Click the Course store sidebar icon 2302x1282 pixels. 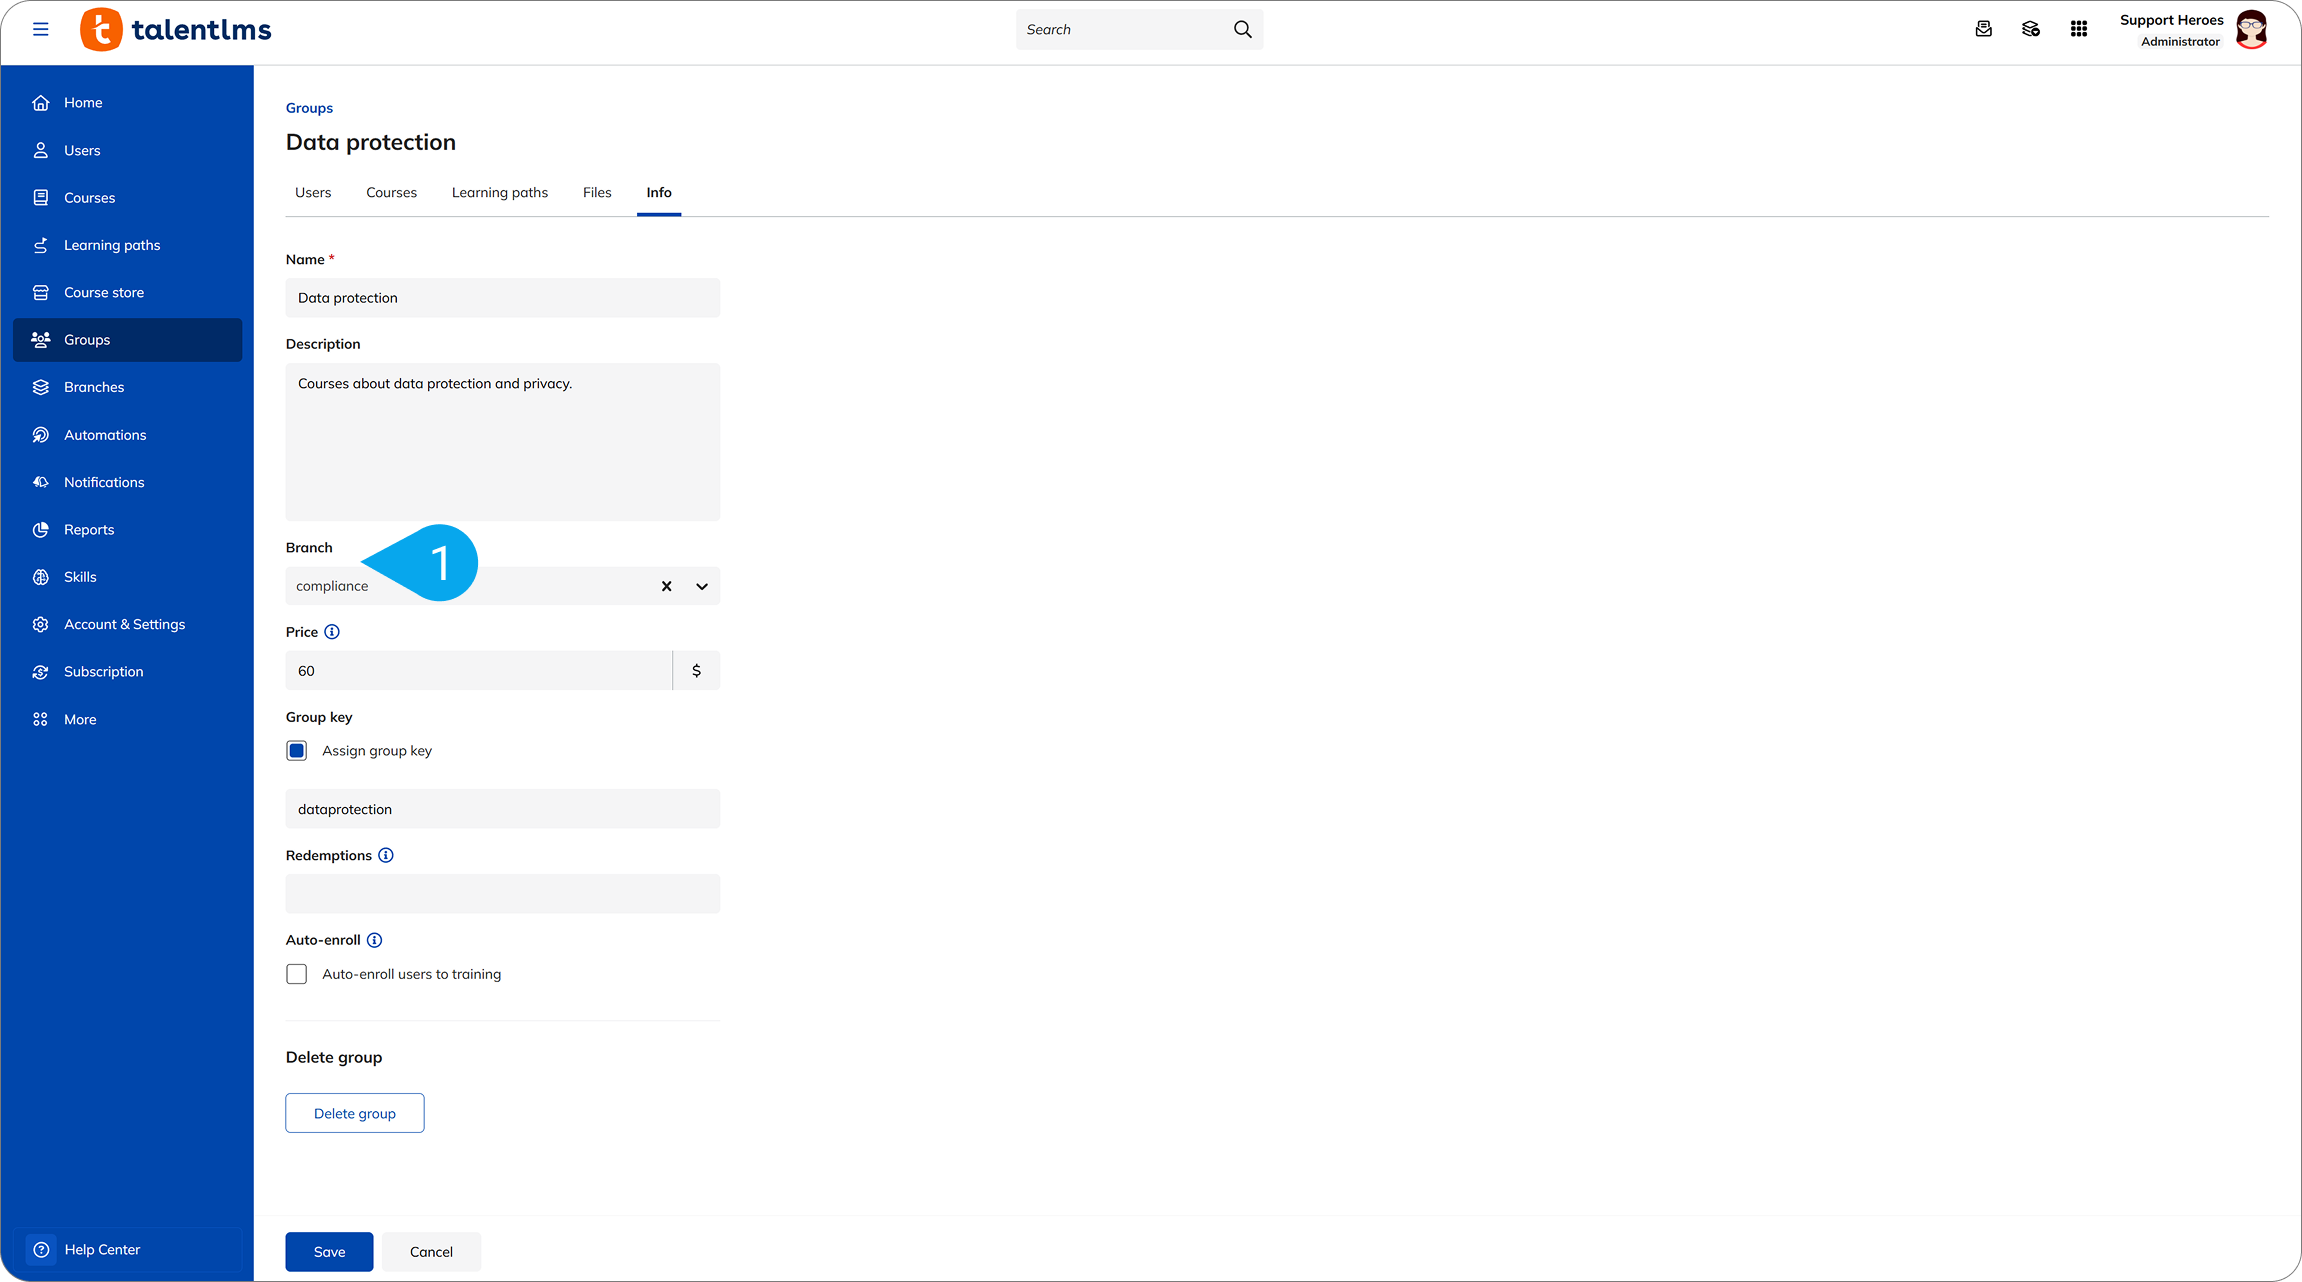[41, 293]
